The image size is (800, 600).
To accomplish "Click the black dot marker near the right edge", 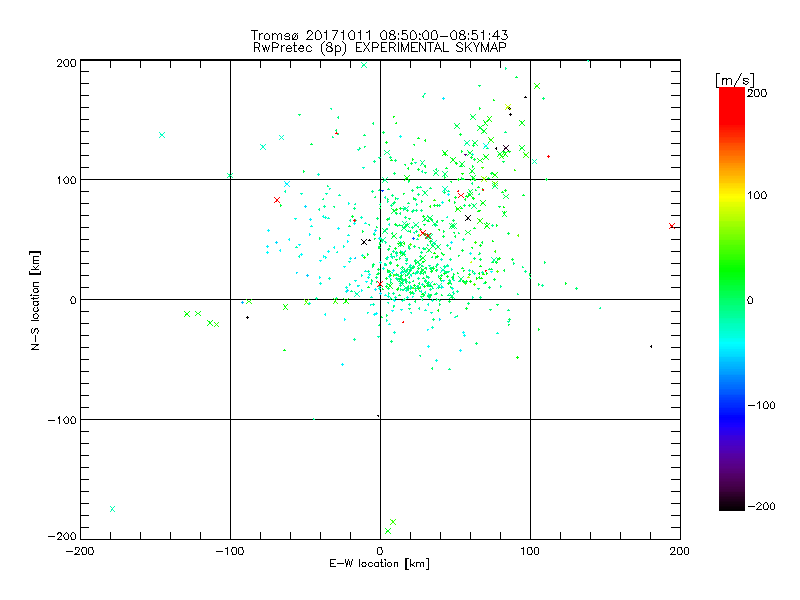I will [x=651, y=346].
